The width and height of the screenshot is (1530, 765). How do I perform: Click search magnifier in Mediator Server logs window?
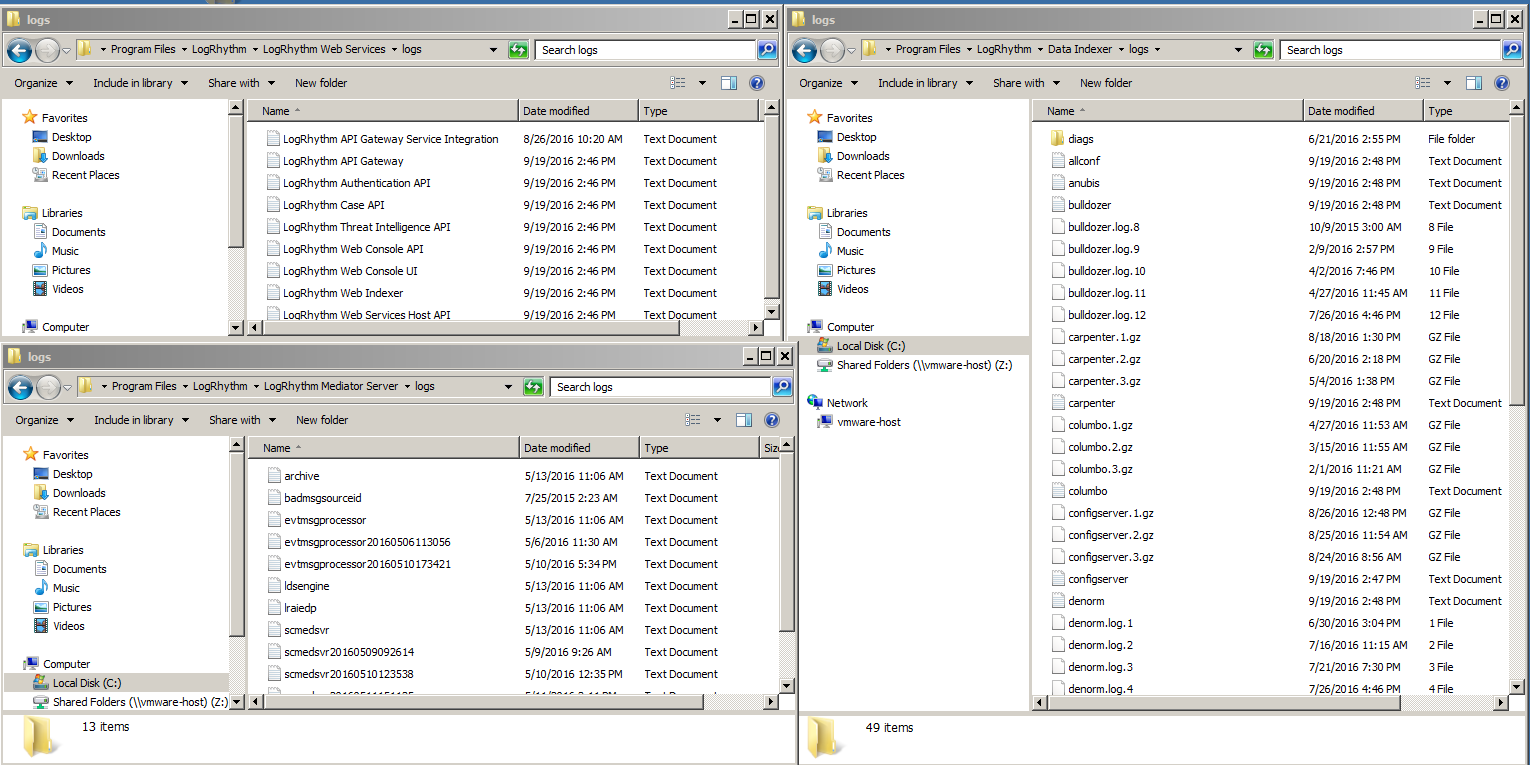coord(782,386)
